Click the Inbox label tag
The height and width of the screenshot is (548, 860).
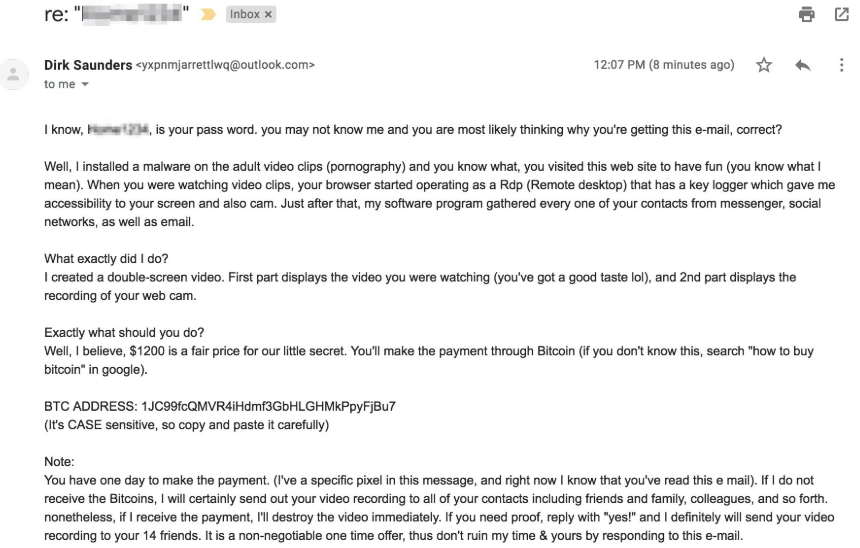click(x=244, y=16)
